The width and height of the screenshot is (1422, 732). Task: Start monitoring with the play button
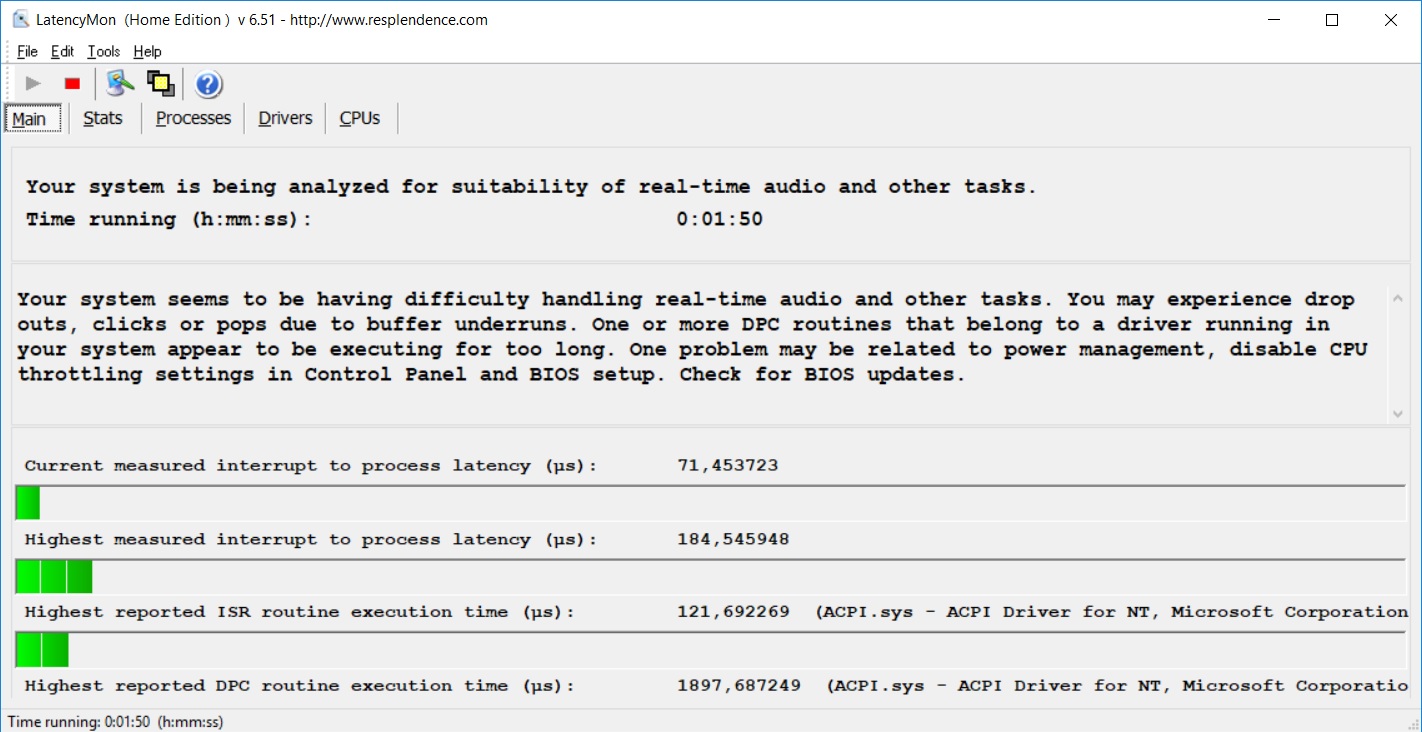click(33, 84)
